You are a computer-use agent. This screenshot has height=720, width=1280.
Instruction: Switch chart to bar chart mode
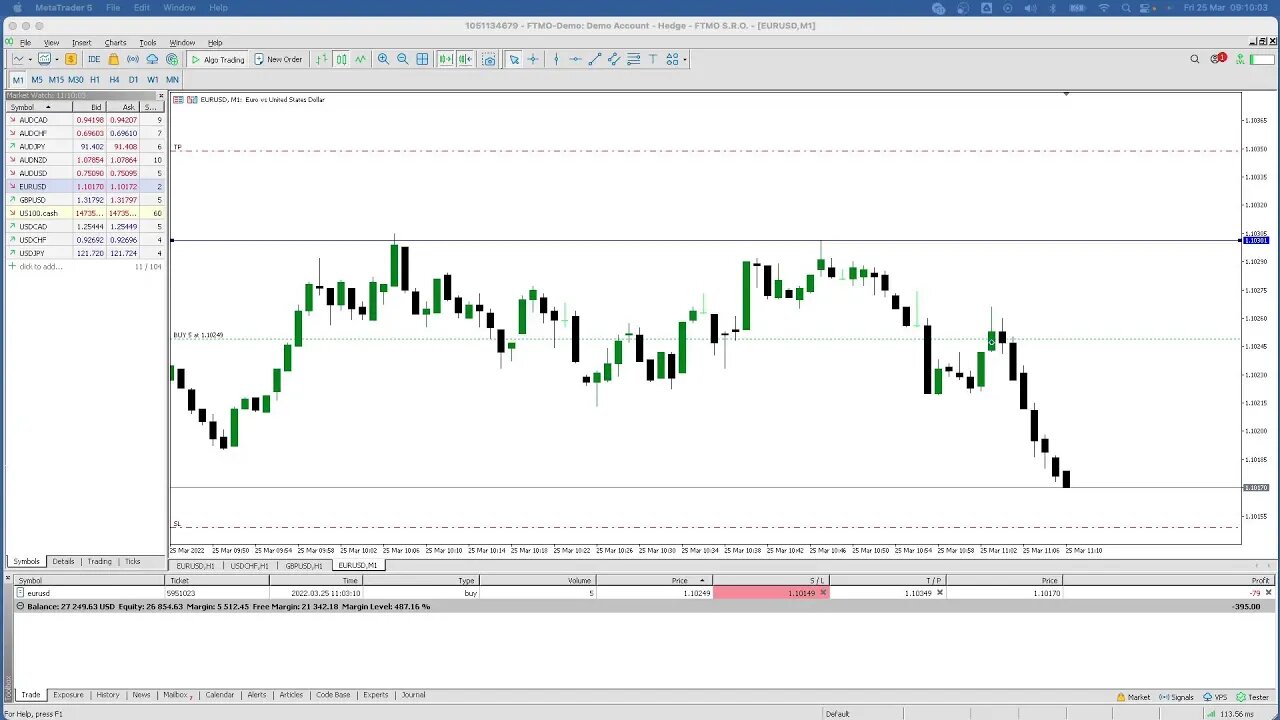tap(322, 59)
